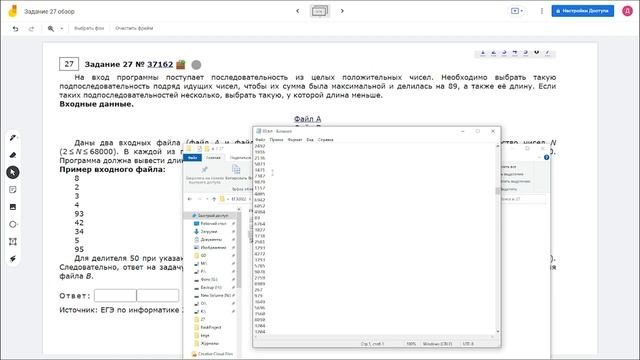The width and height of the screenshot is (640, 360).
Task: Click the 'Очистить фрейм' button
Action: [134, 28]
